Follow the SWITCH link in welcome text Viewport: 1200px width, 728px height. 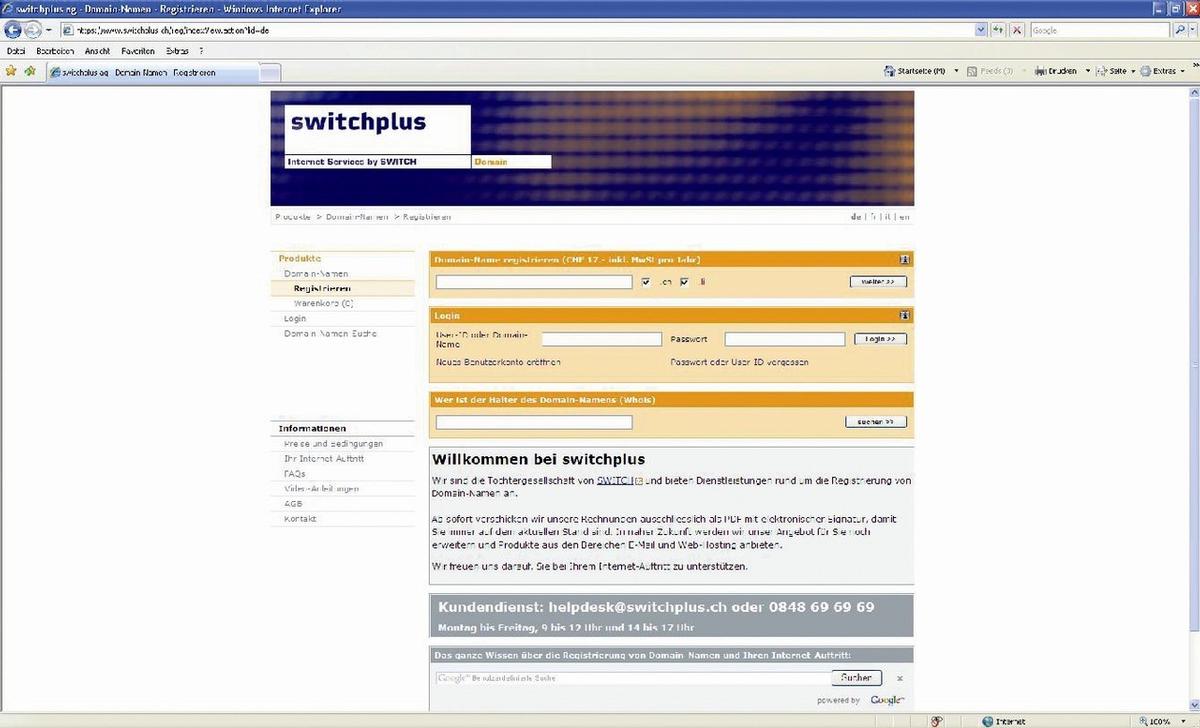tap(615, 481)
